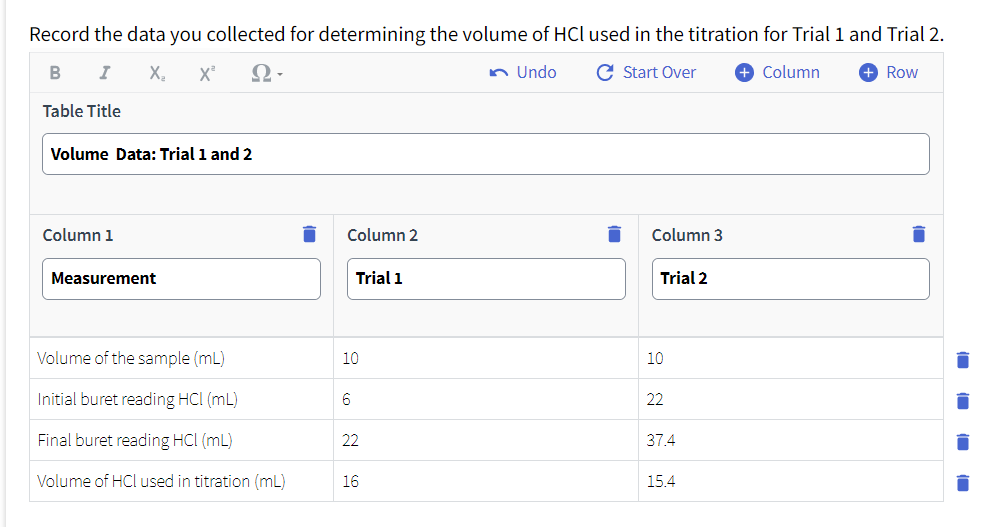The height and width of the screenshot is (527, 991).
Task: Click the Table Title input field
Action: click(x=485, y=154)
